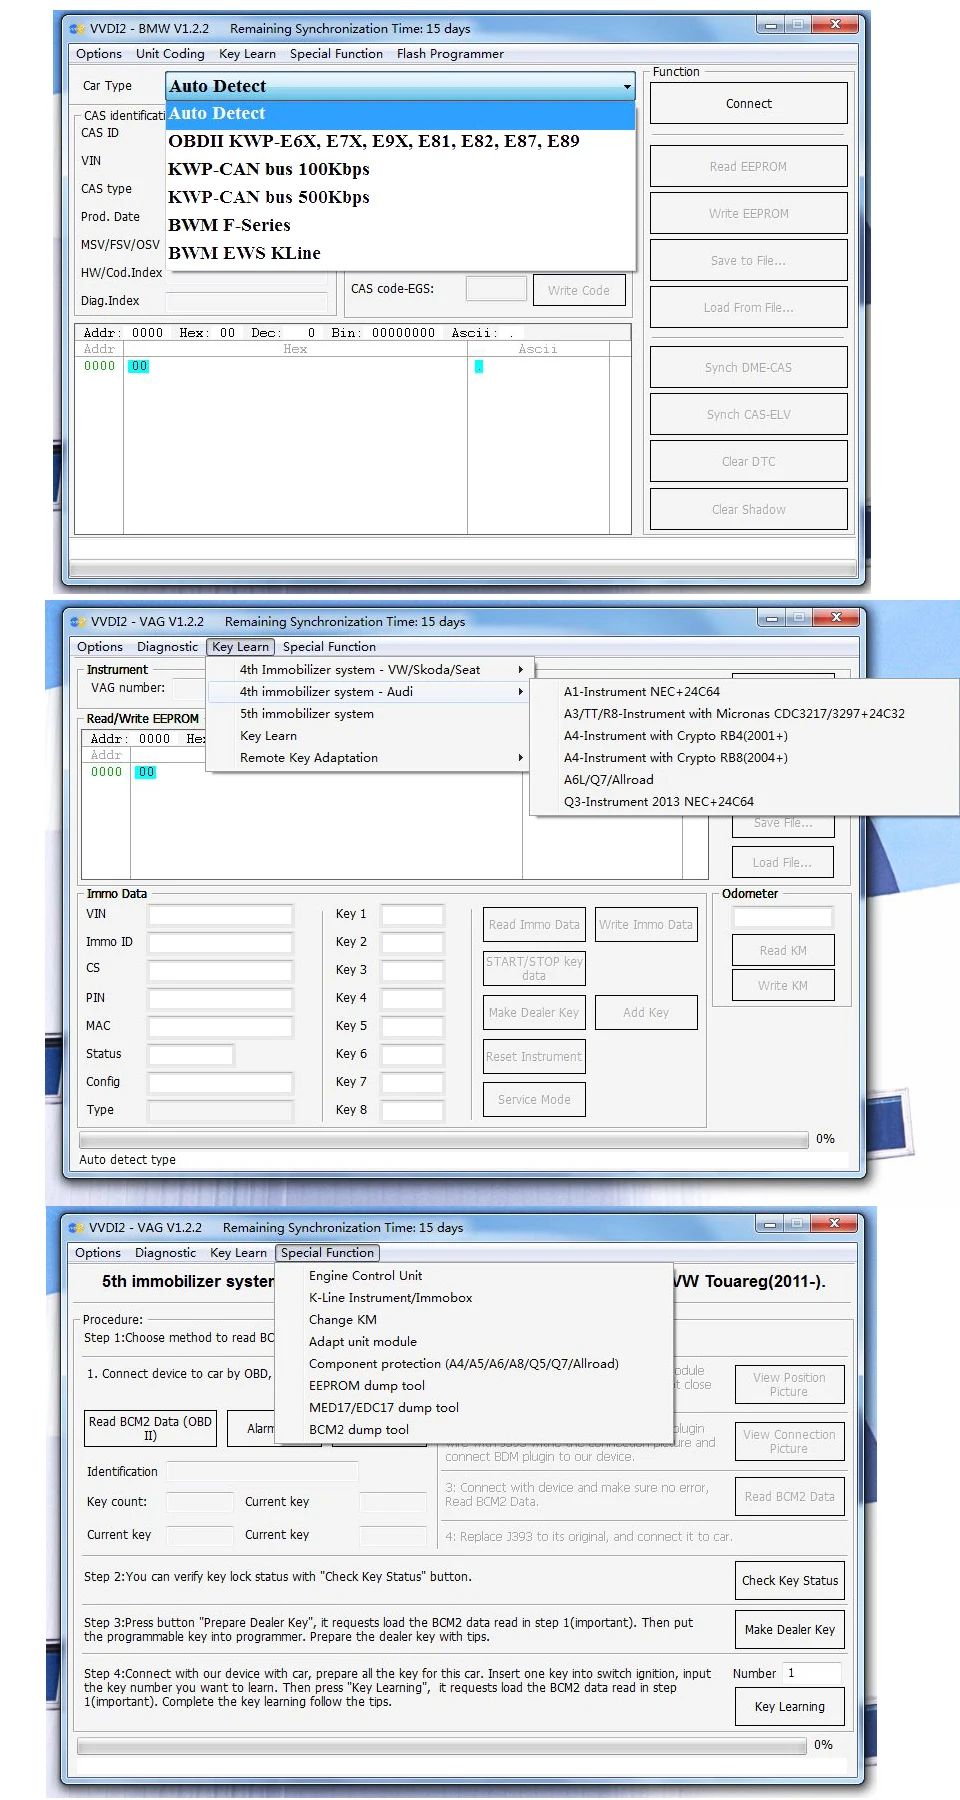
Task: Click Read EEPROM button in BMW window
Action: [x=749, y=167]
